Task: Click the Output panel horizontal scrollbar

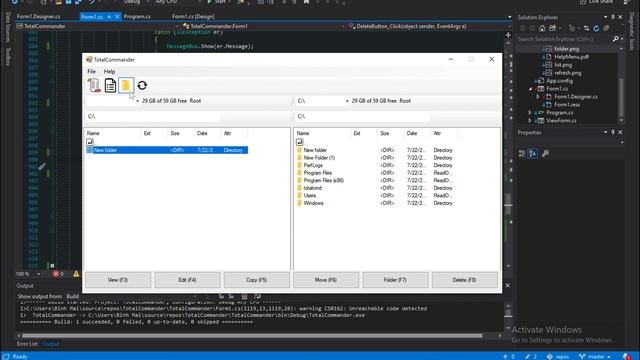Action: [x=252, y=336]
